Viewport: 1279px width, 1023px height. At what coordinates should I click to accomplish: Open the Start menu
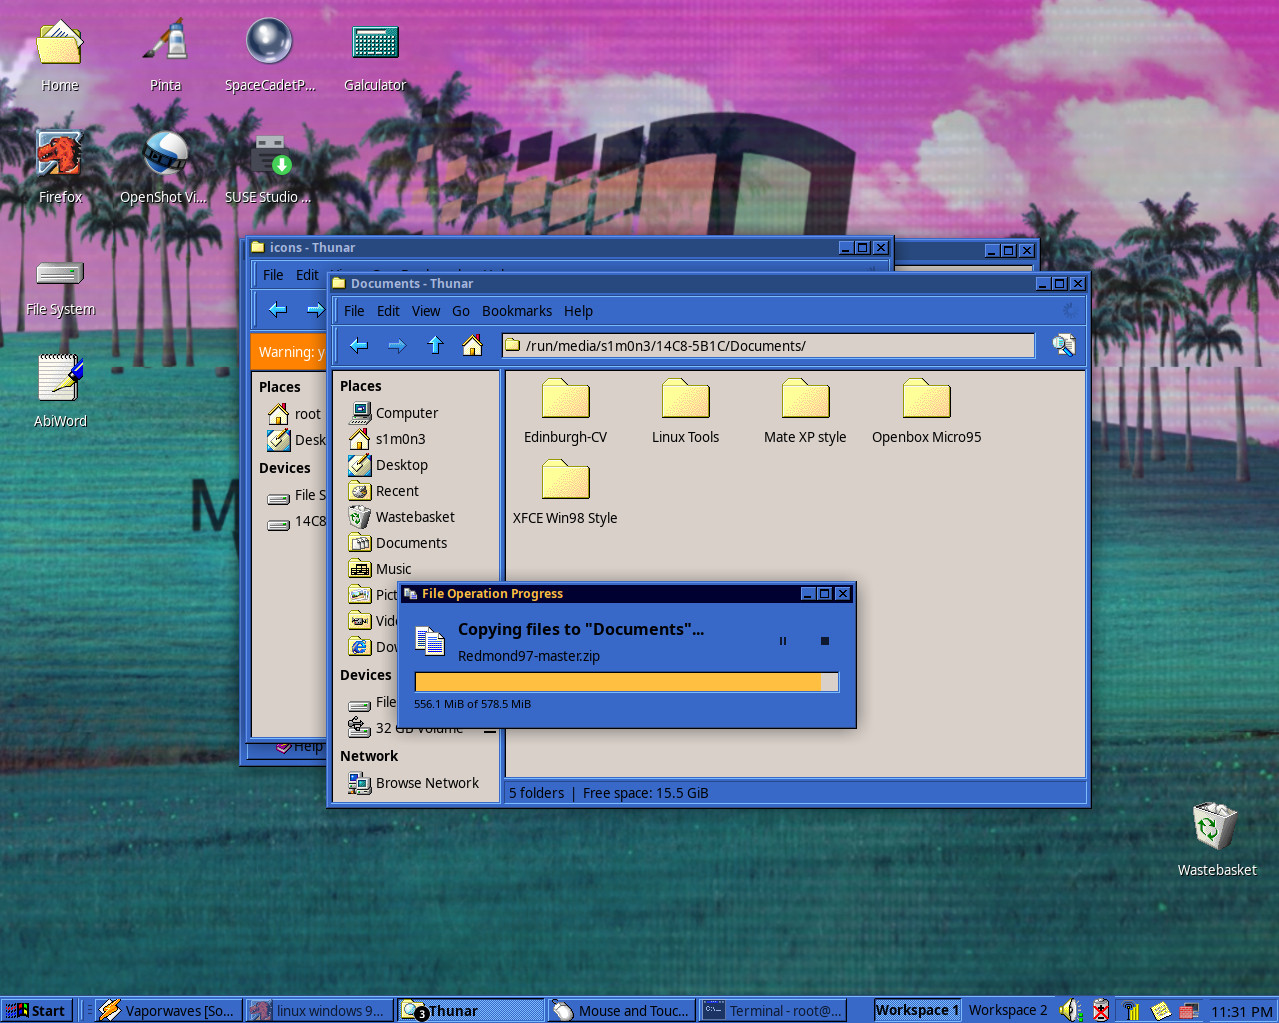pyautogui.click(x=36, y=1010)
